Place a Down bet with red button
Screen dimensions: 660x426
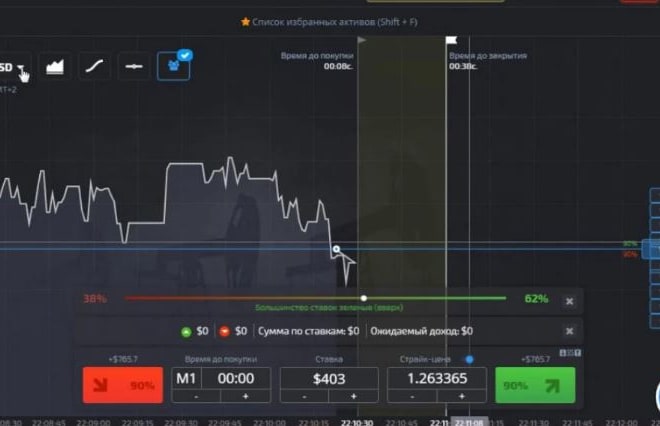click(x=123, y=385)
